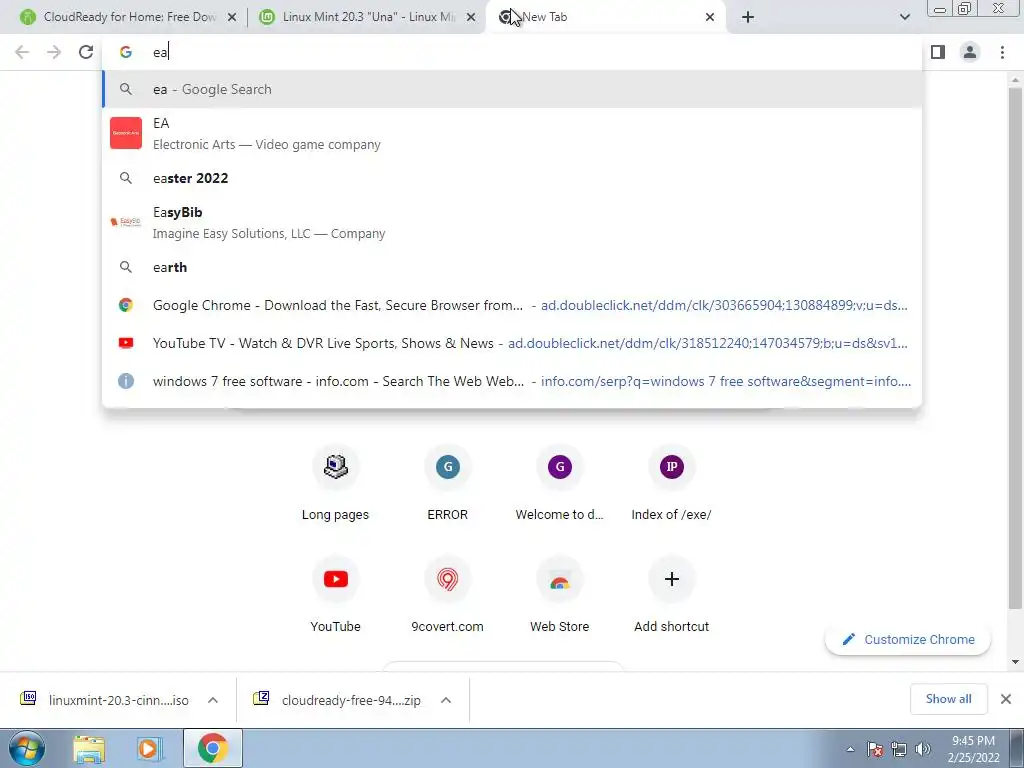This screenshot has width=1024, height=768.
Task: Open the YouTube TV history suggestion
Action: click(512, 343)
